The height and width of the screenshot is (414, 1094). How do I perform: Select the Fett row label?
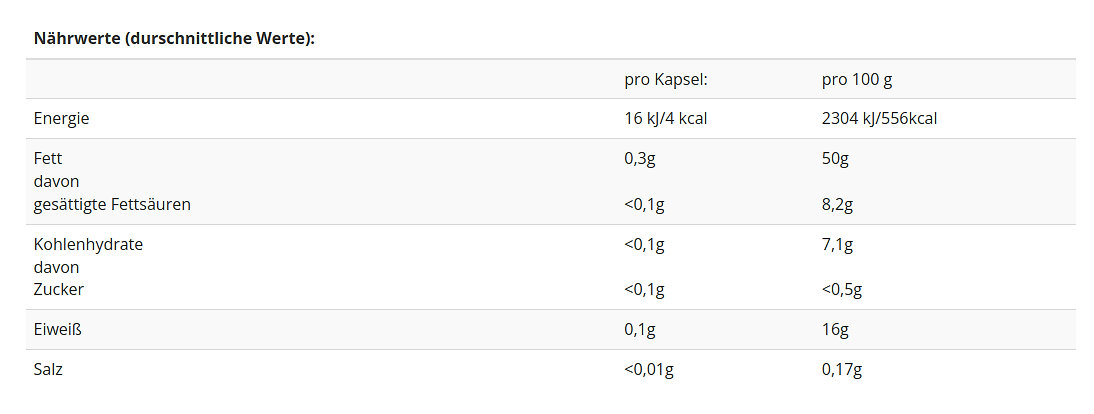click(48, 158)
